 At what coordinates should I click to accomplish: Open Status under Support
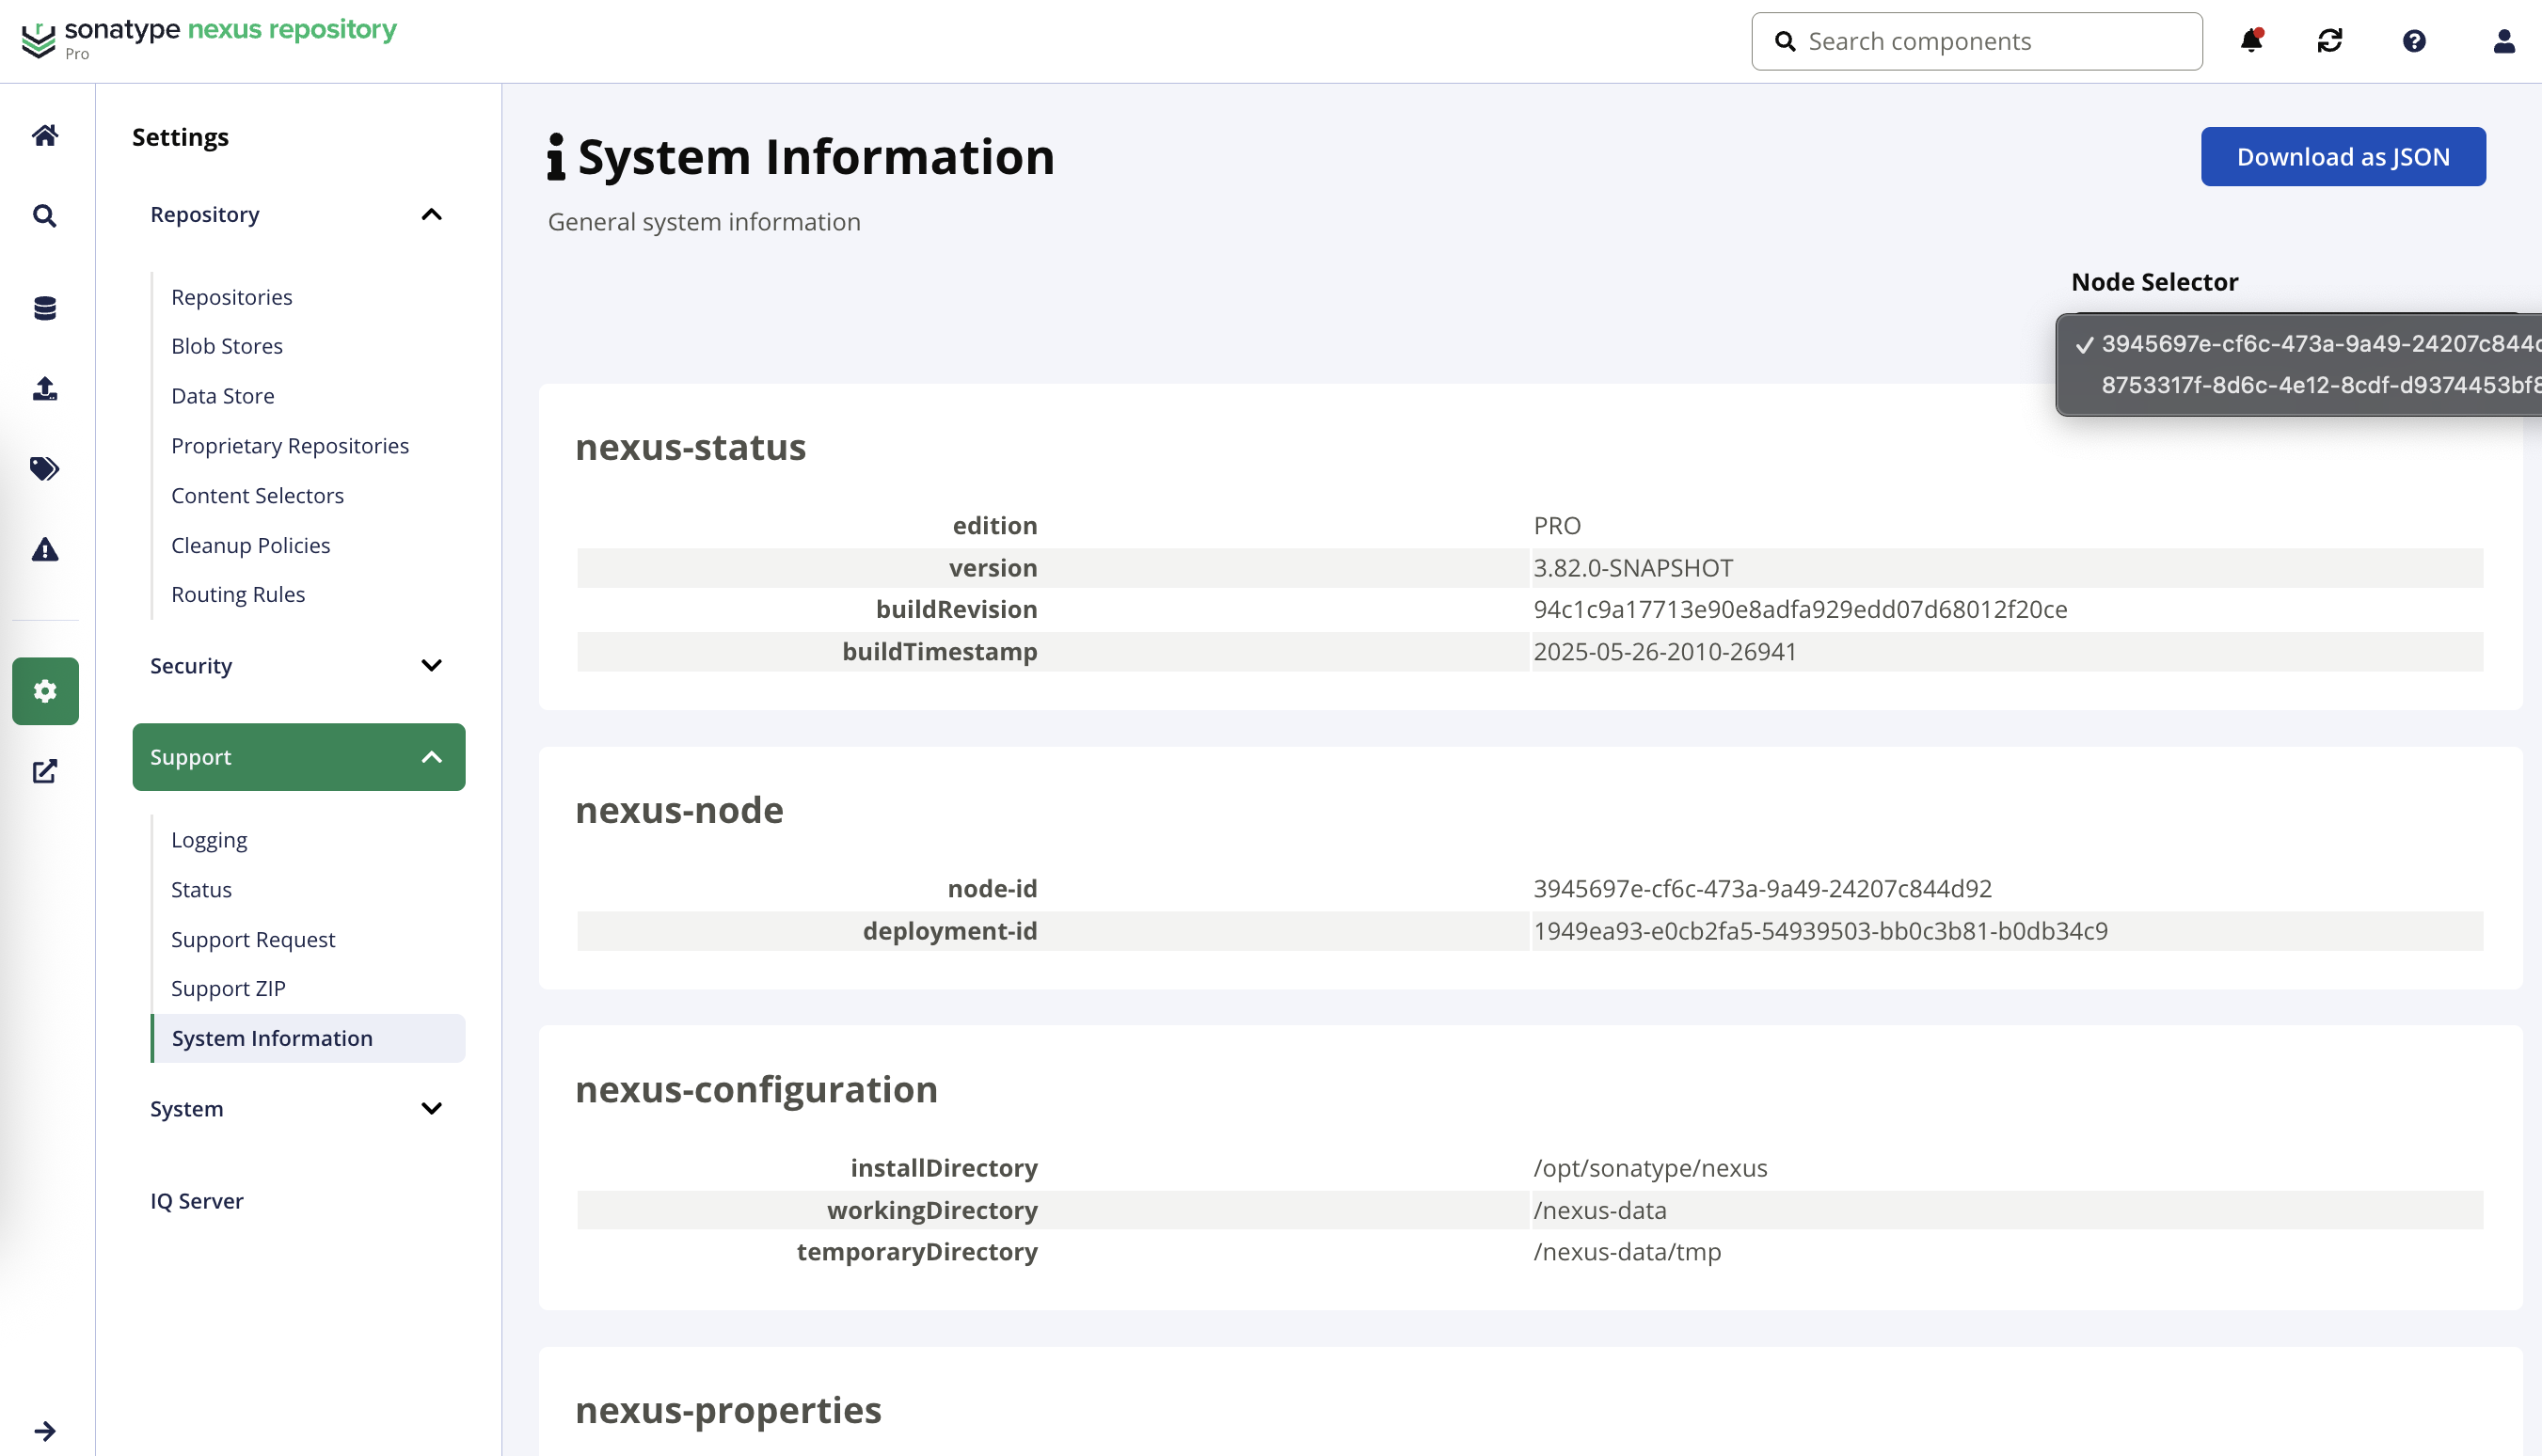[x=201, y=890]
